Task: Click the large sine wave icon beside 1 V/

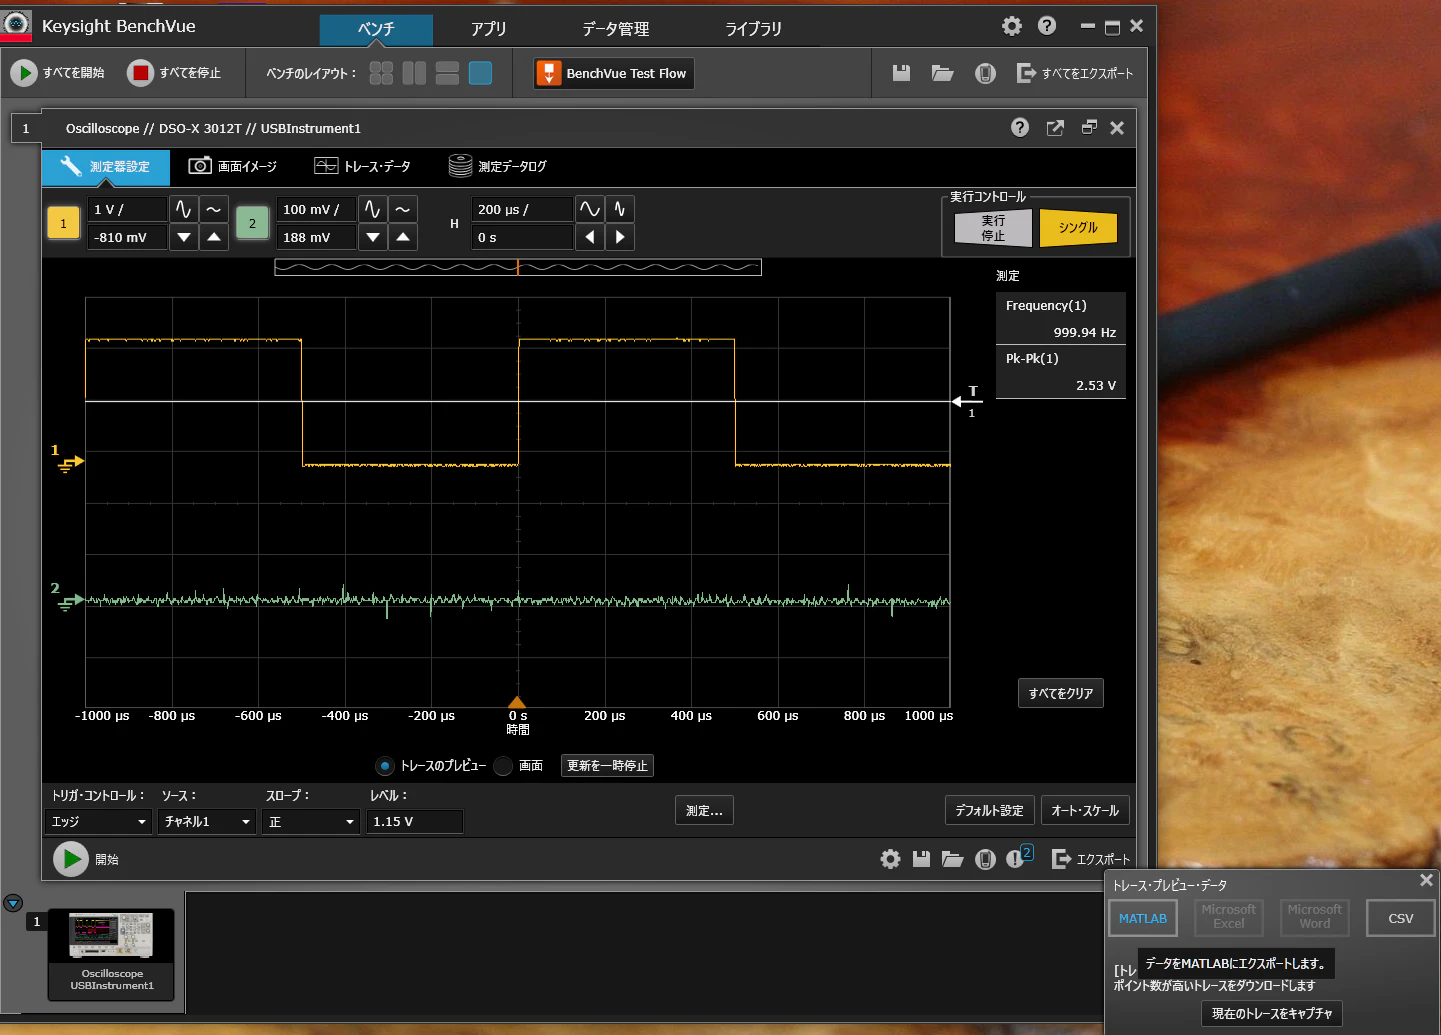Action: (183, 209)
